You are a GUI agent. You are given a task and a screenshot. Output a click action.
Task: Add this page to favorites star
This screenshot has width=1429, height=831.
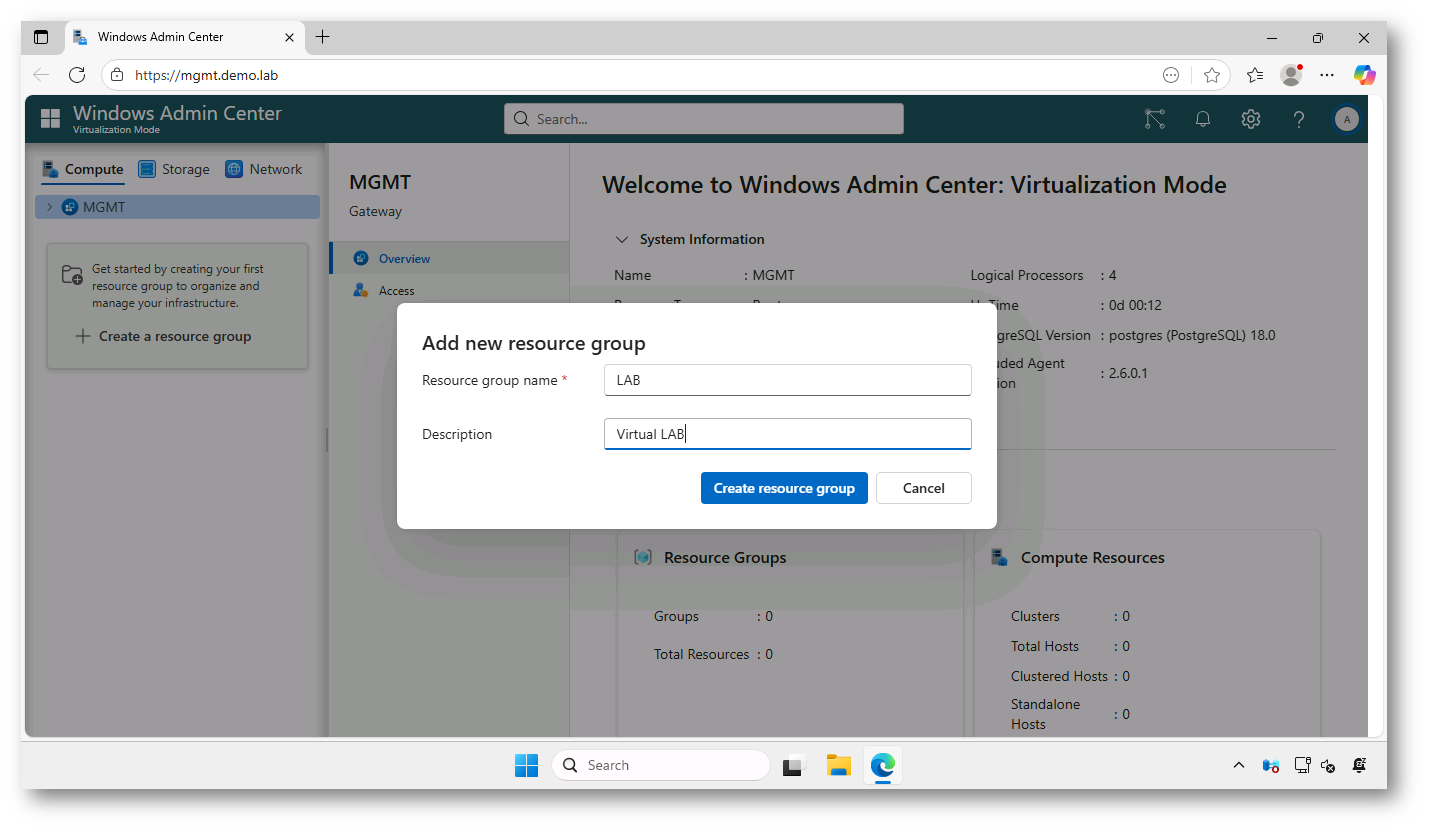click(1212, 75)
